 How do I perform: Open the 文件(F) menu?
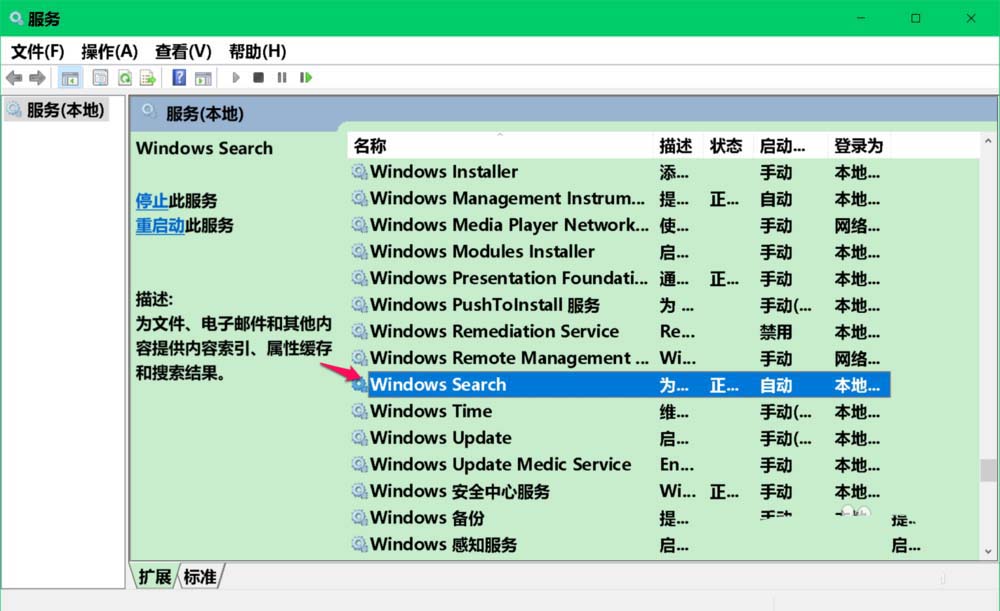pos(37,51)
